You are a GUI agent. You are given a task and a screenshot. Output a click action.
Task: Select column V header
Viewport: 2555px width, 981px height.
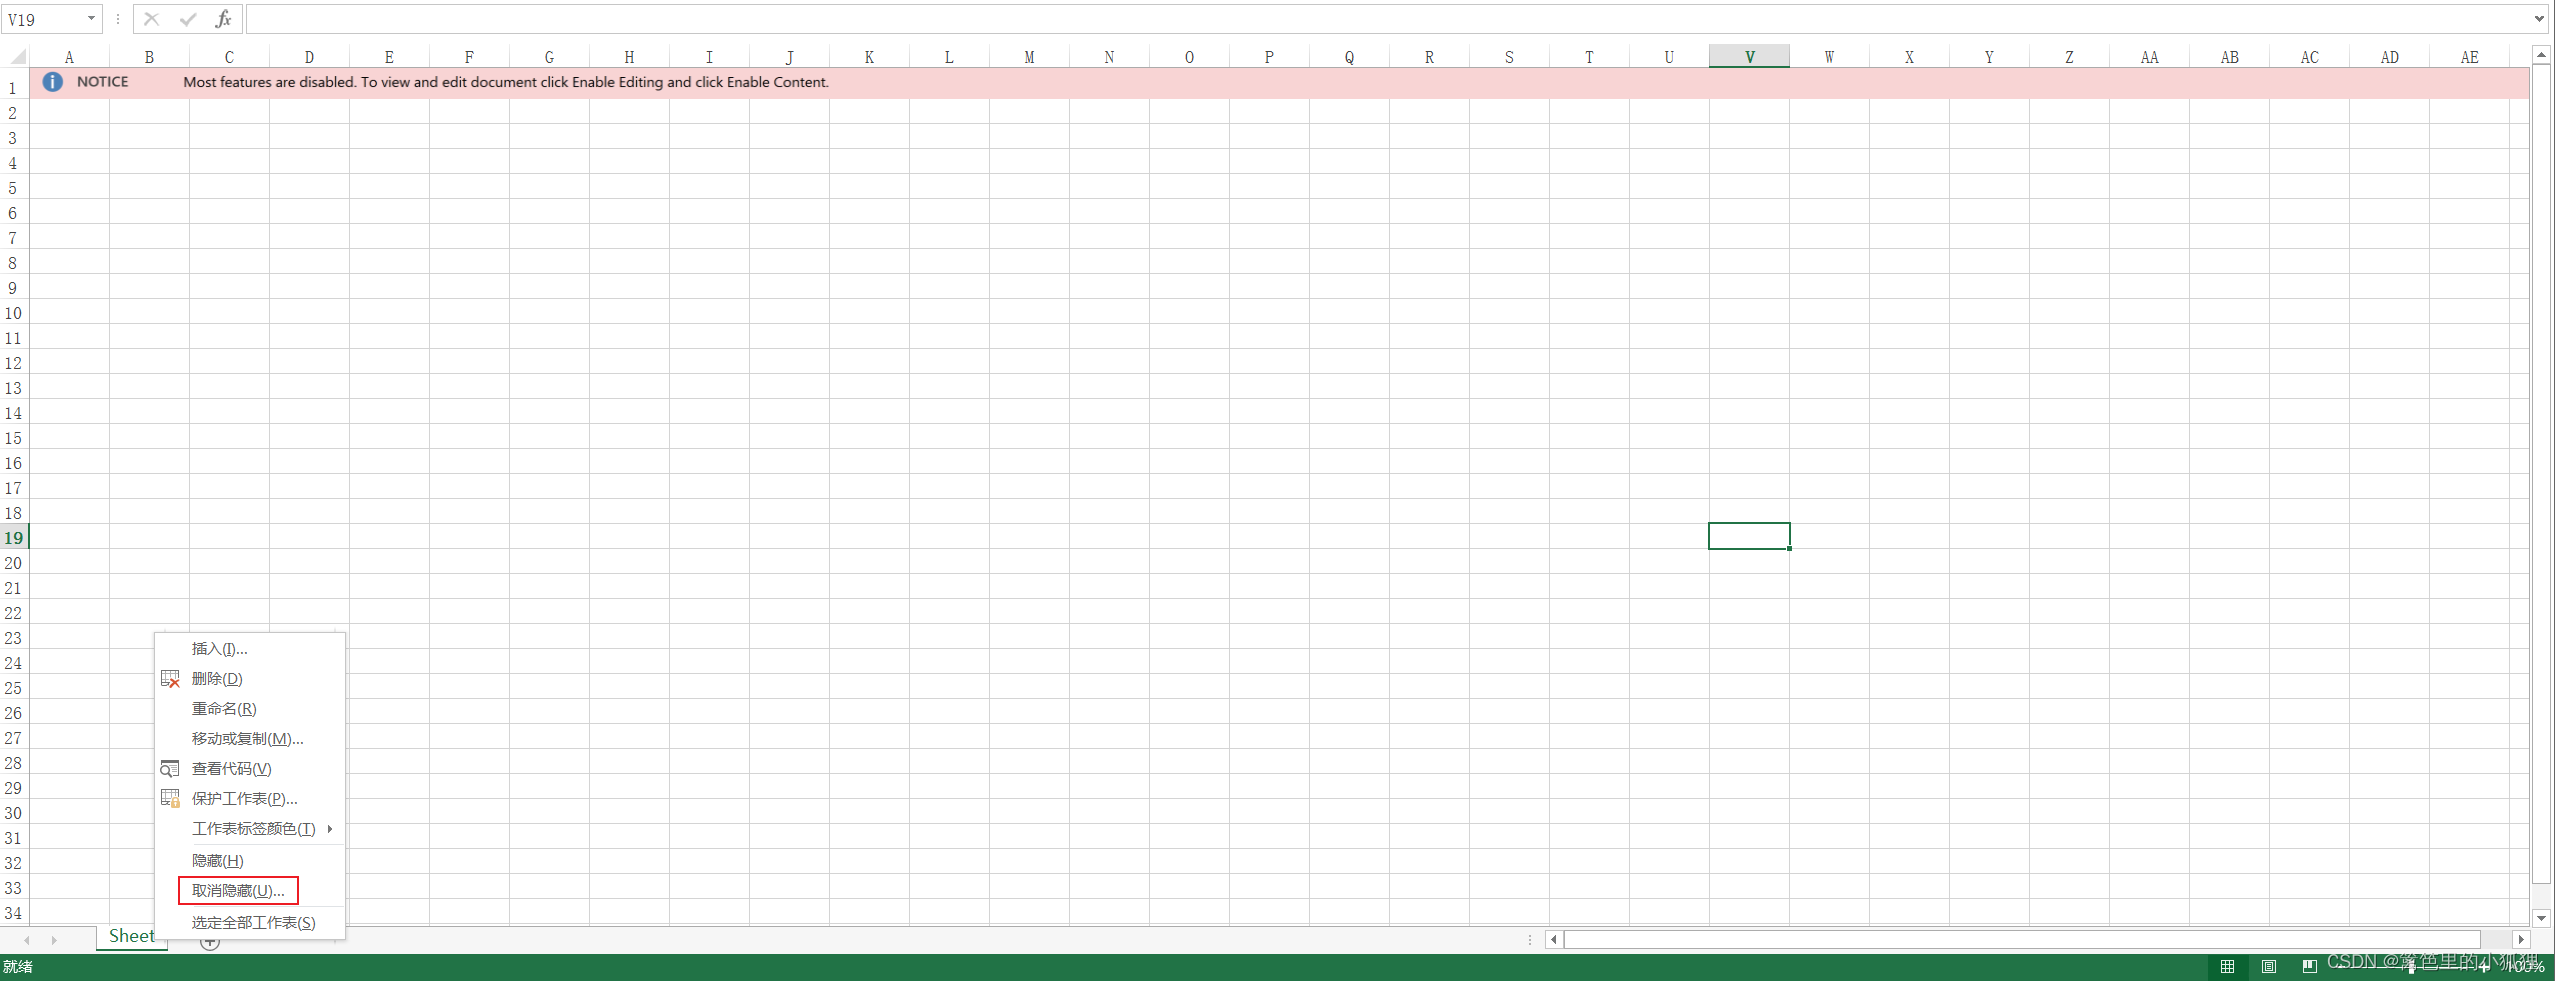coord(1749,57)
